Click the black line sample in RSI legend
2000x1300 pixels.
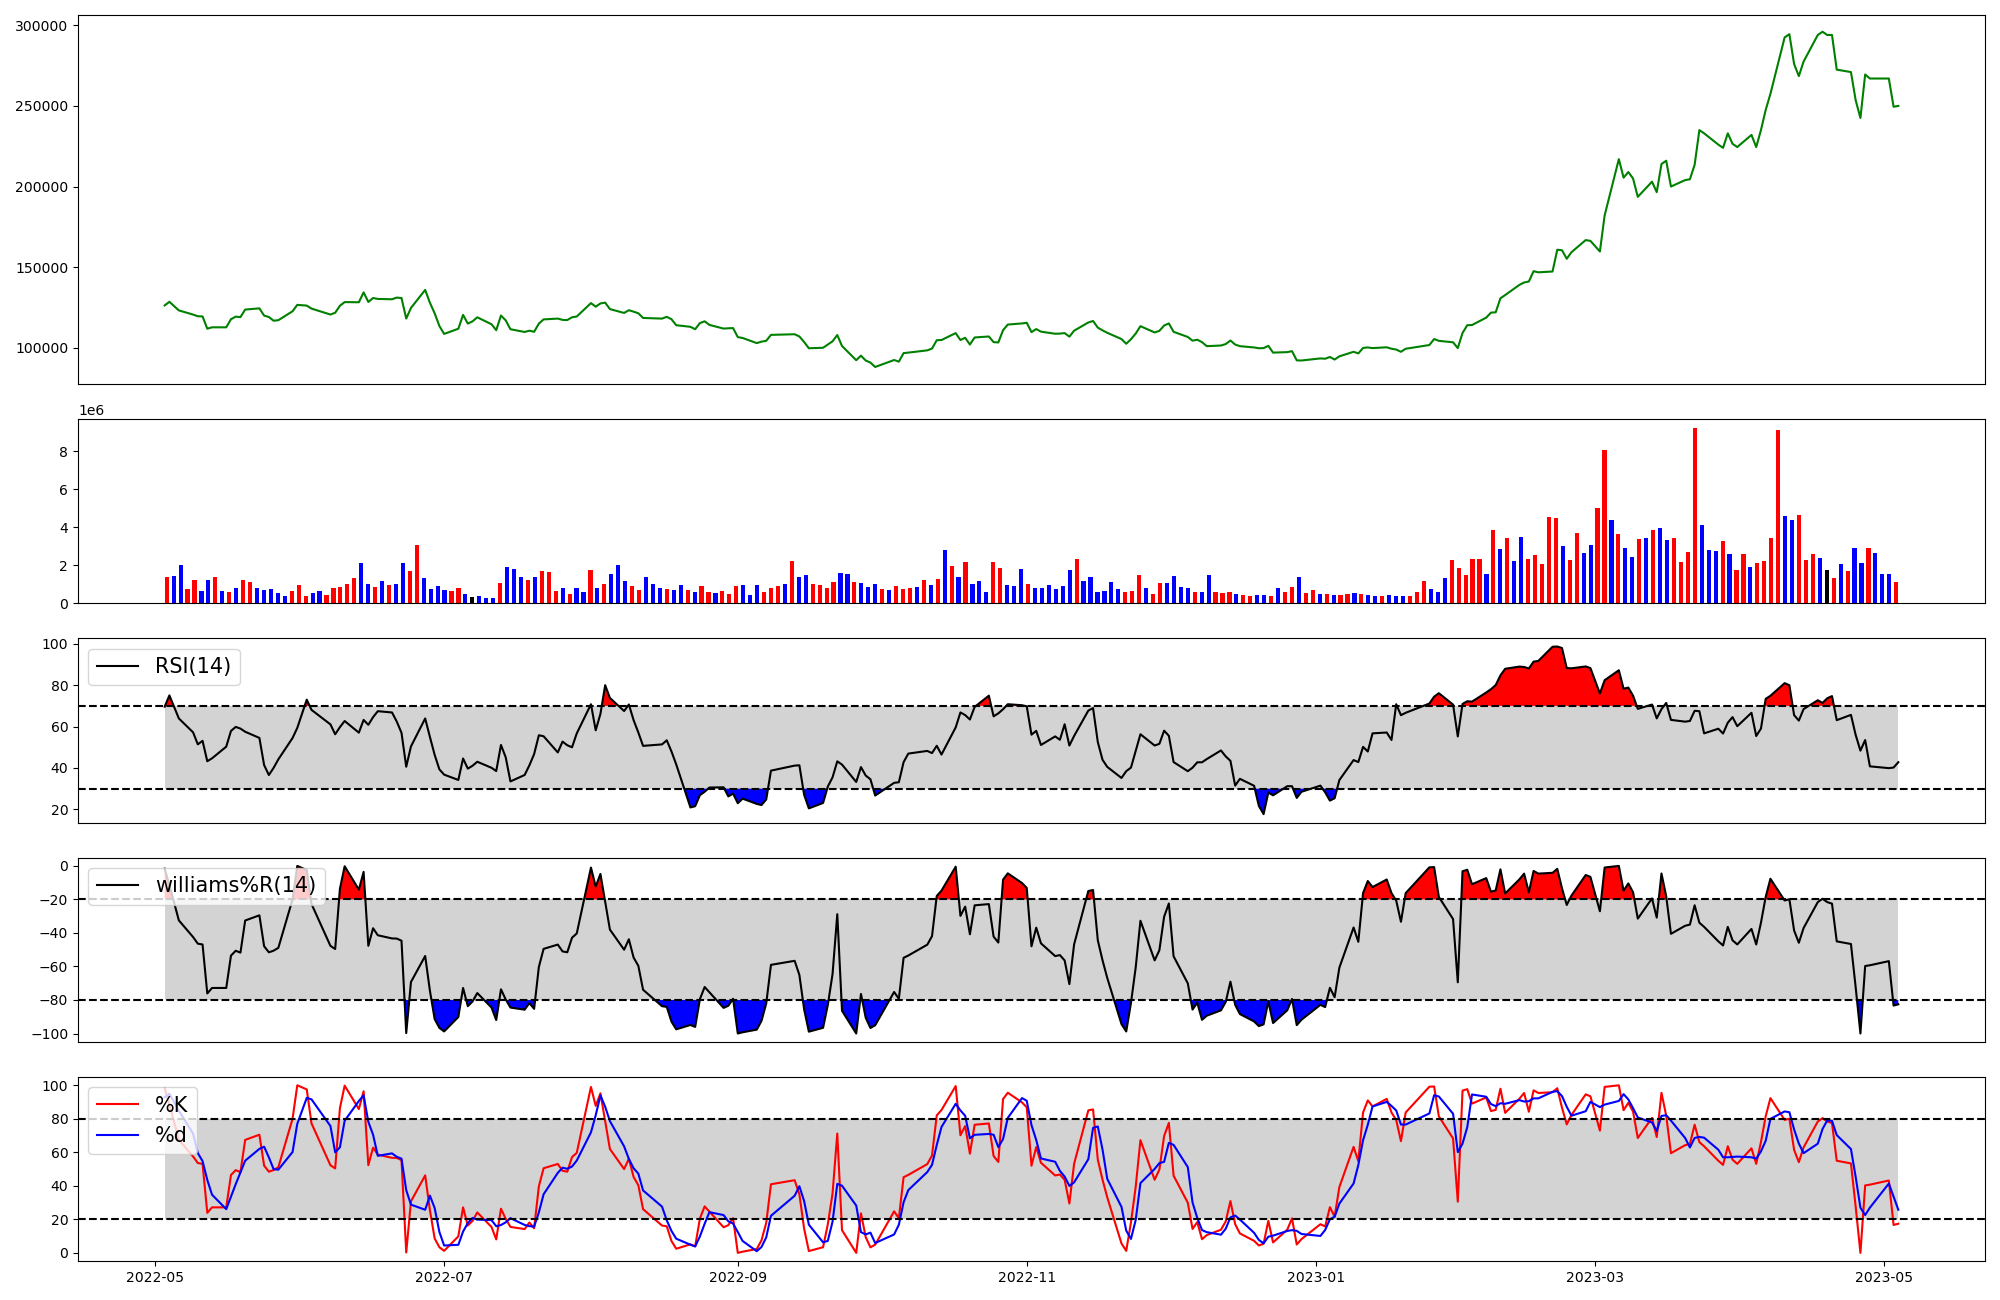(x=118, y=666)
